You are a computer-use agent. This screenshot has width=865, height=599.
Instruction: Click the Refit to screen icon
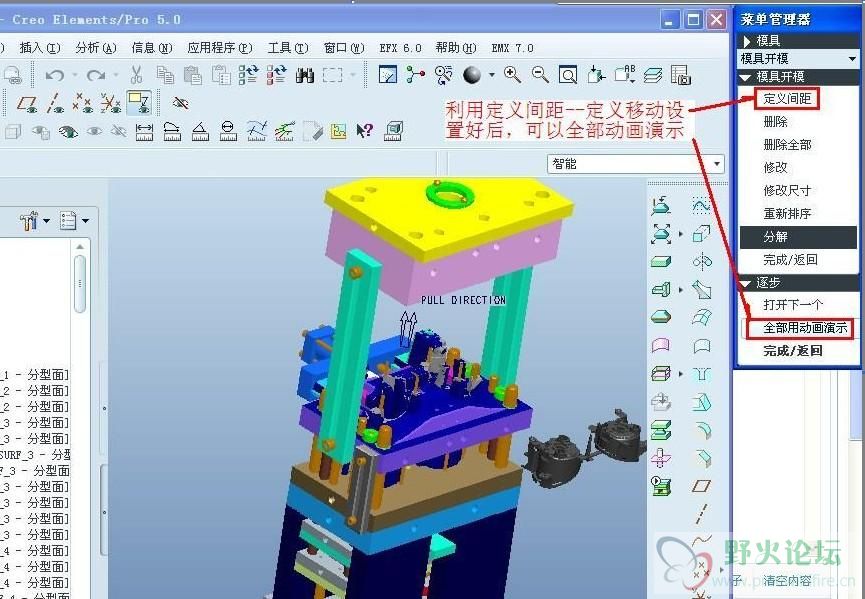point(568,74)
